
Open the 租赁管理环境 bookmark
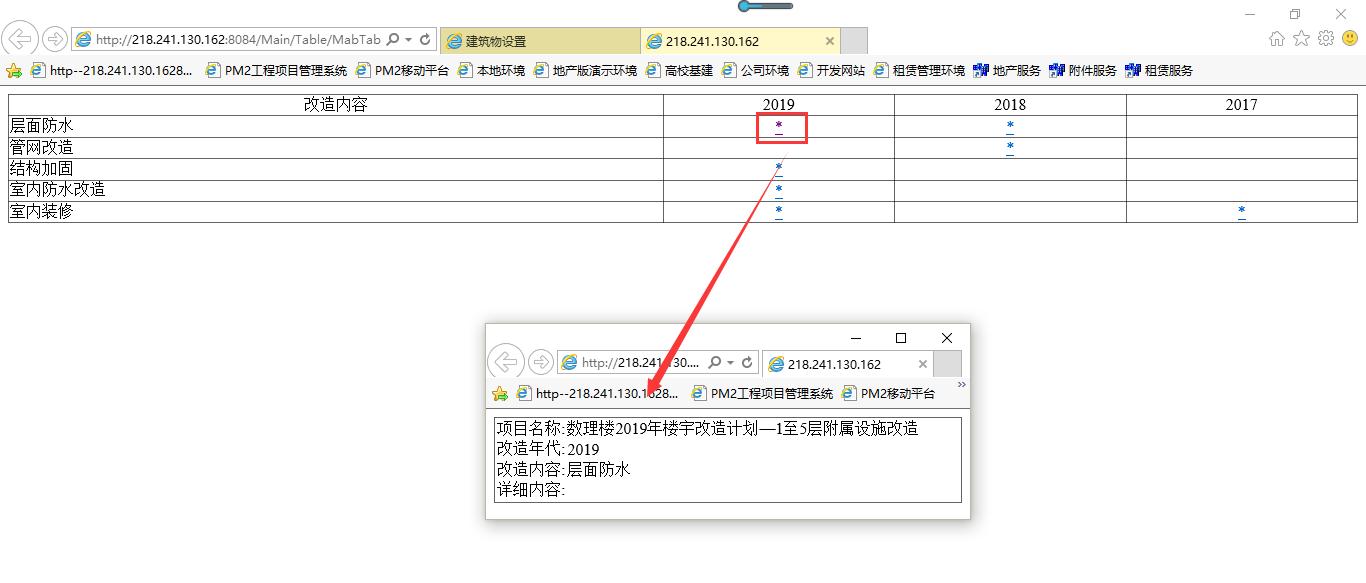(919, 71)
